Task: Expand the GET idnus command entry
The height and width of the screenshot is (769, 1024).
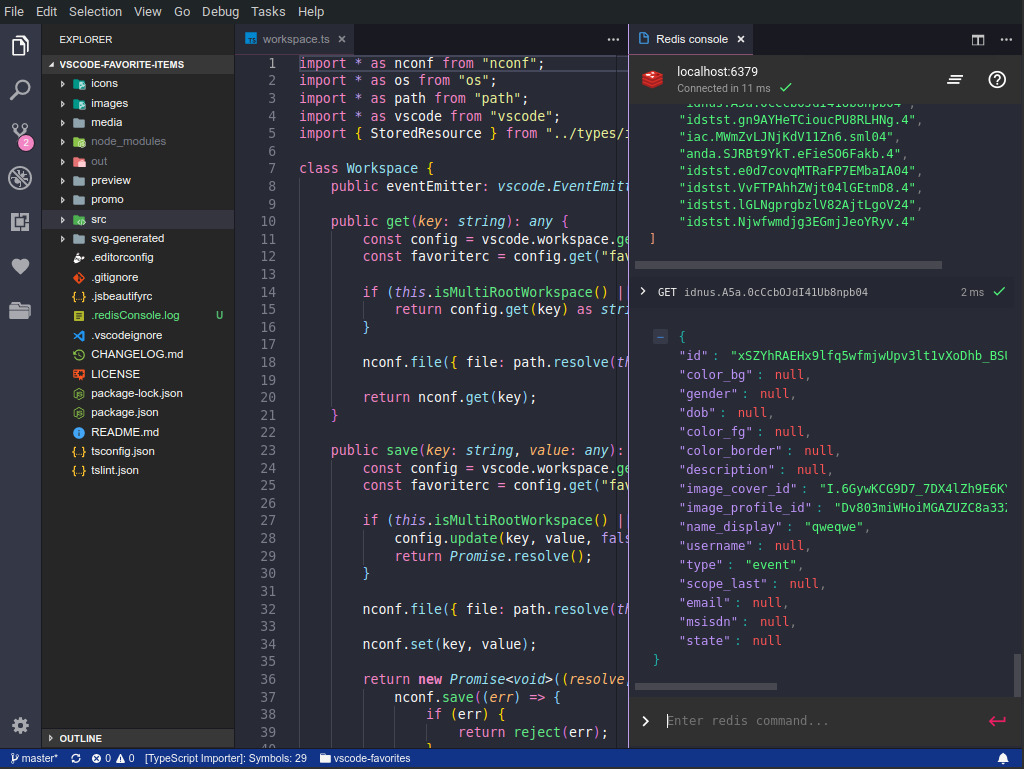Action: [643, 291]
